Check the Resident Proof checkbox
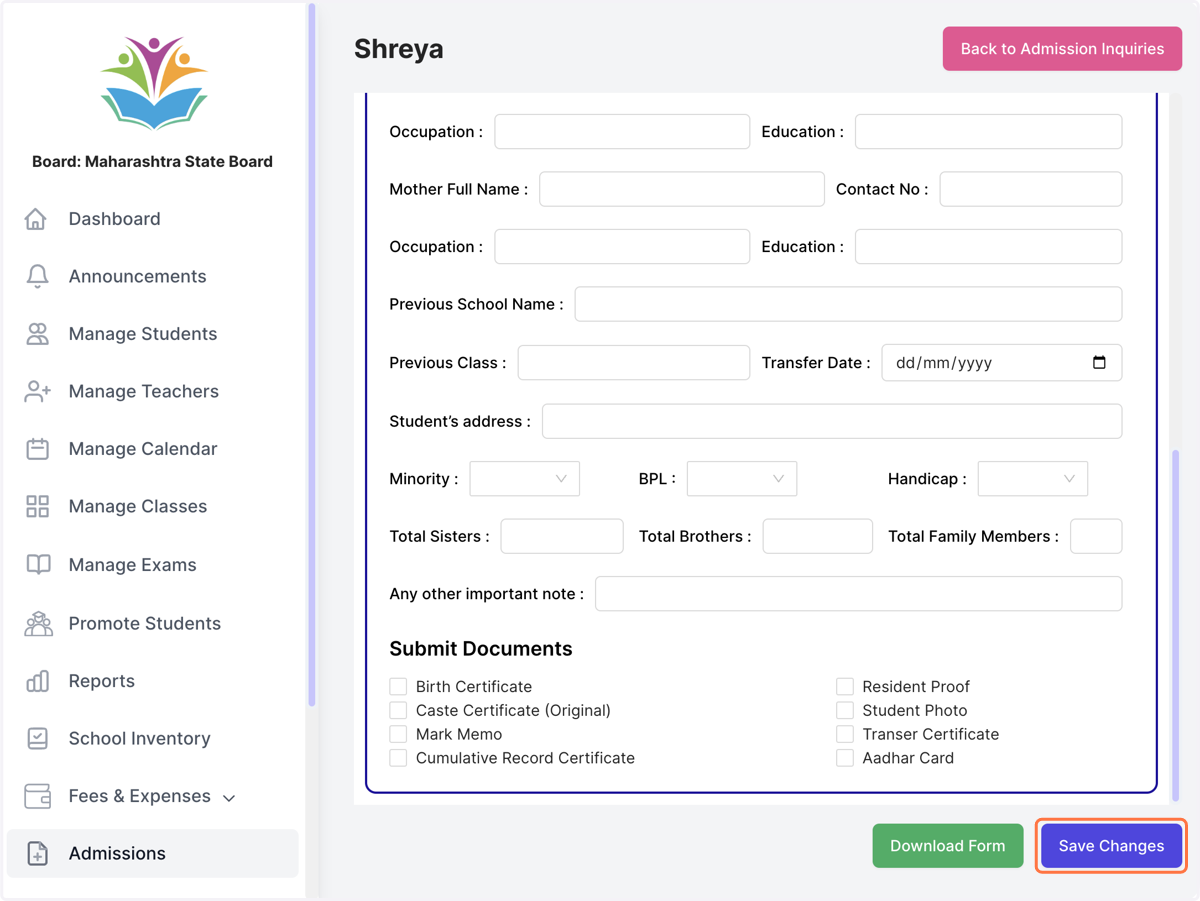The height and width of the screenshot is (901, 1200). point(845,687)
